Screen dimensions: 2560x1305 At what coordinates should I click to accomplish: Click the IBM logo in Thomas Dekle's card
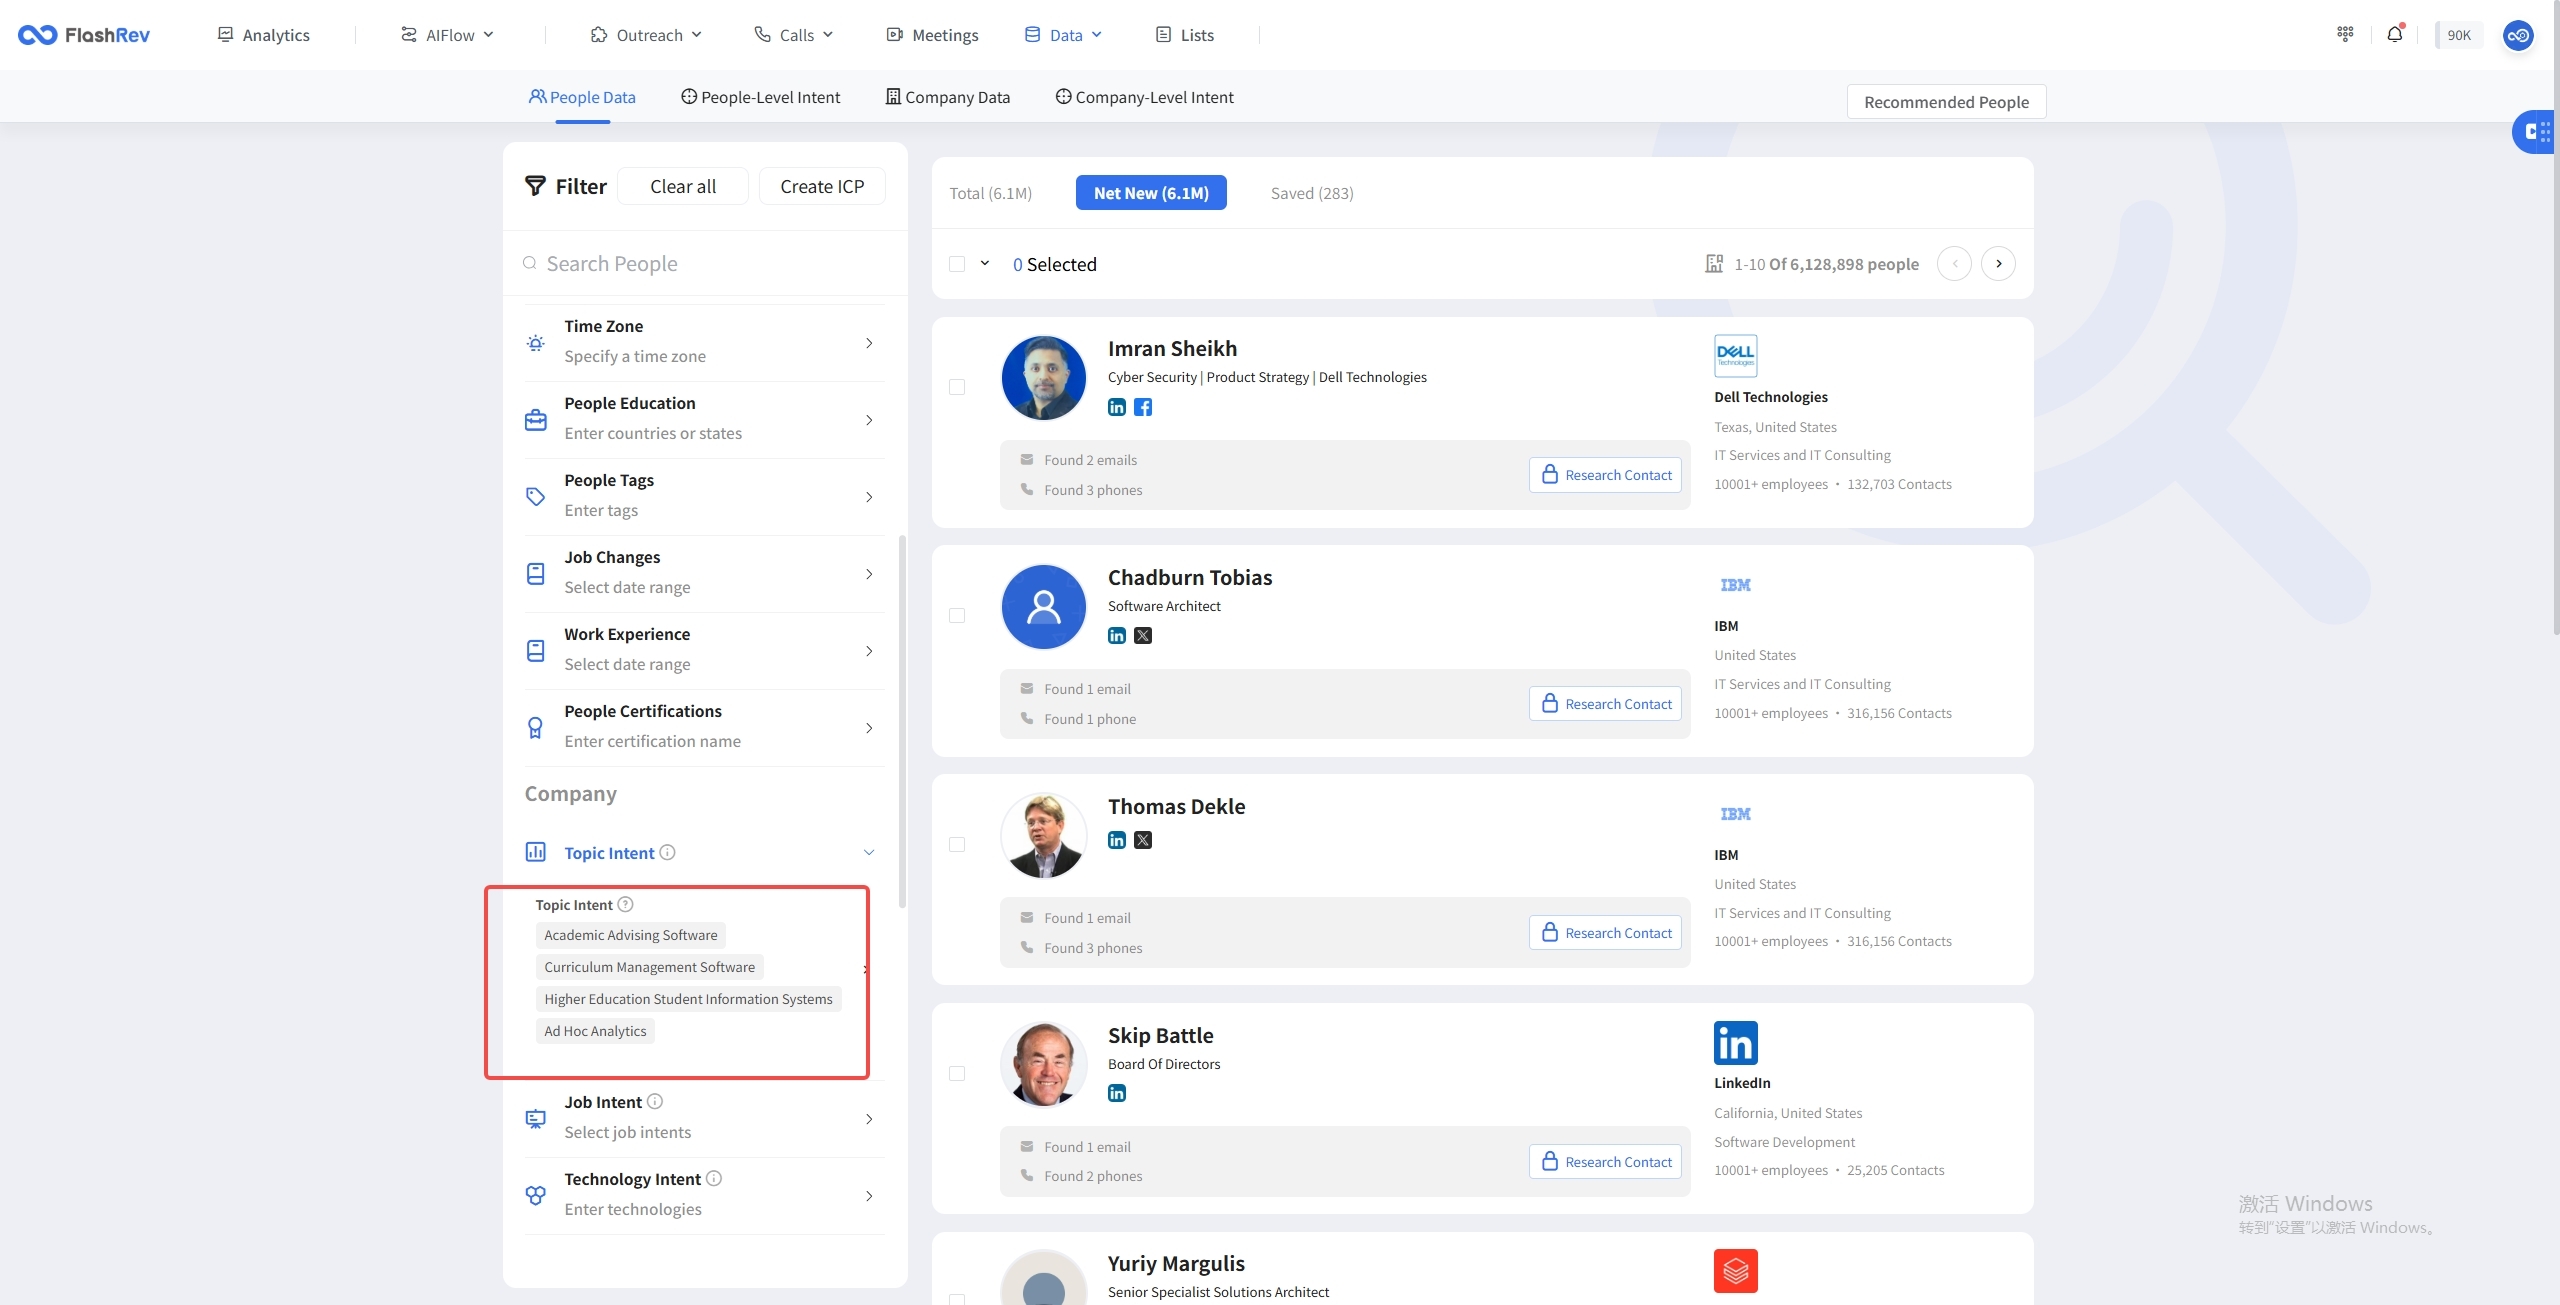click(1735, 814)
